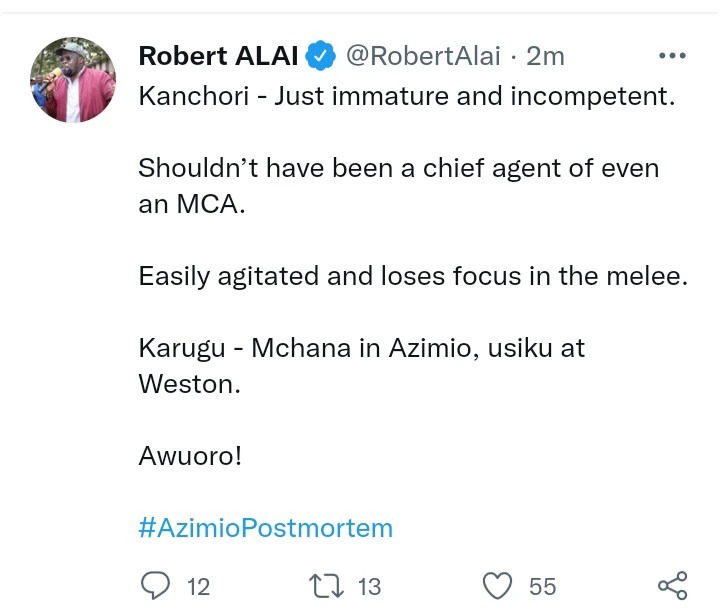The height and width of the screenshot is (614, 720).
Task: Click the word Awuoro! in the tweet
Action: 190,456
